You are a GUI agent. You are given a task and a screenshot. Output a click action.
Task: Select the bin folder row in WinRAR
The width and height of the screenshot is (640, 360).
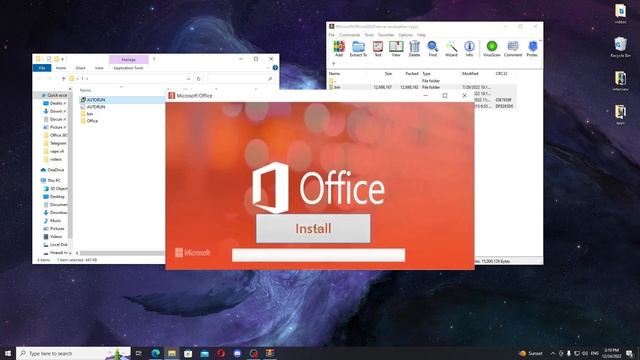(x=422, y=87)
